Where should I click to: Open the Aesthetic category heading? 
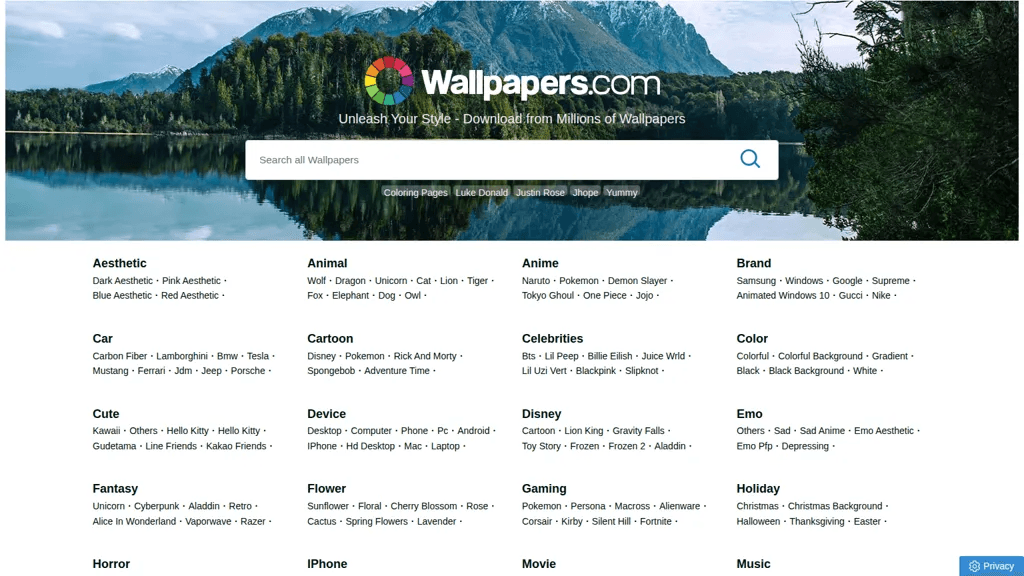120,263
